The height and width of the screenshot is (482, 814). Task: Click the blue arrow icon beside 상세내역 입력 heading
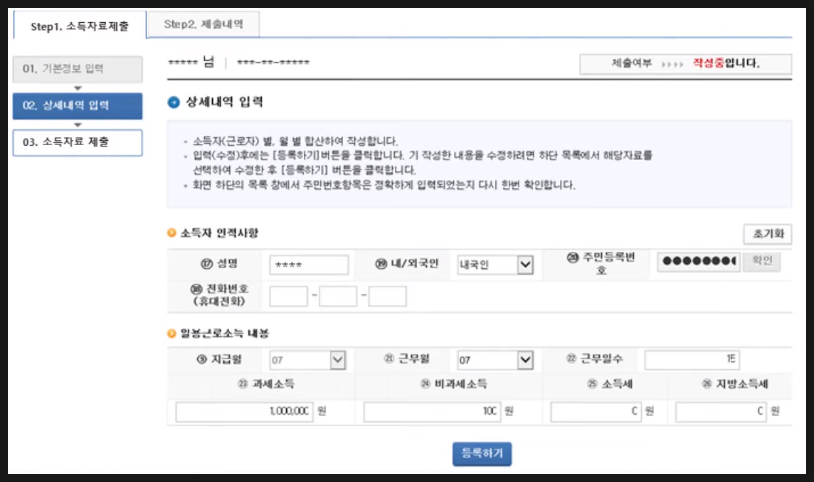click(174, 102)
